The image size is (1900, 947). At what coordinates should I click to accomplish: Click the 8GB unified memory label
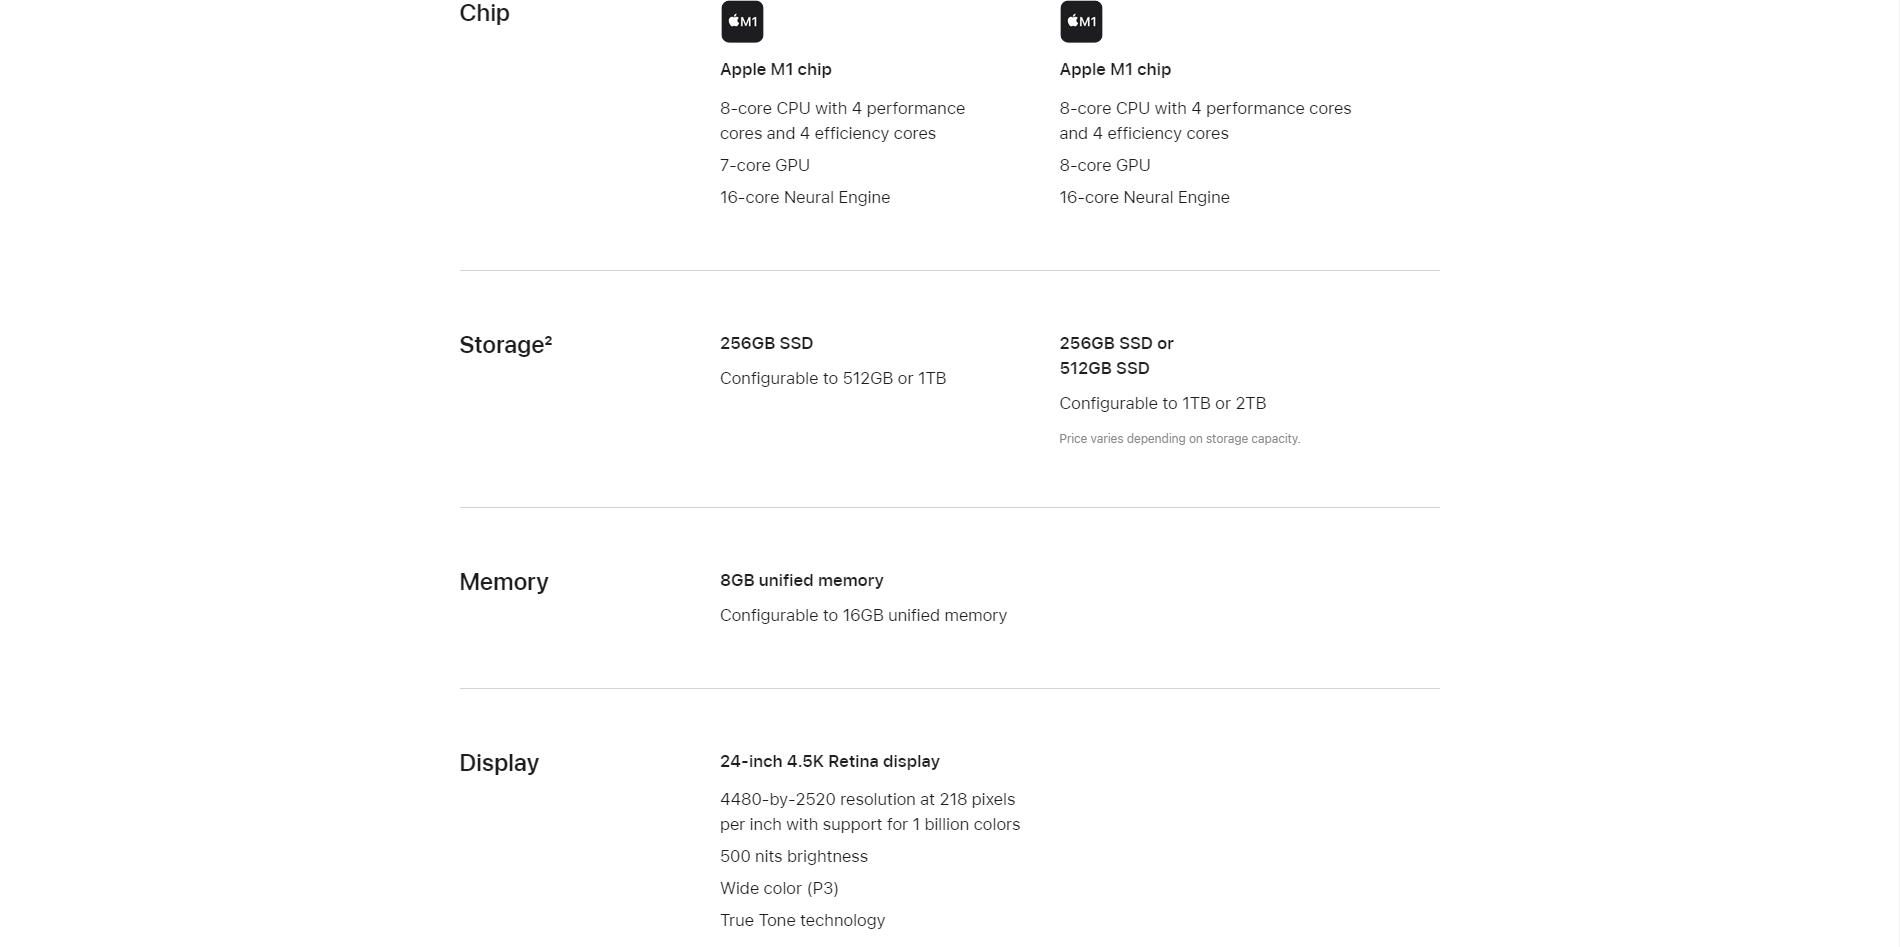802,580
